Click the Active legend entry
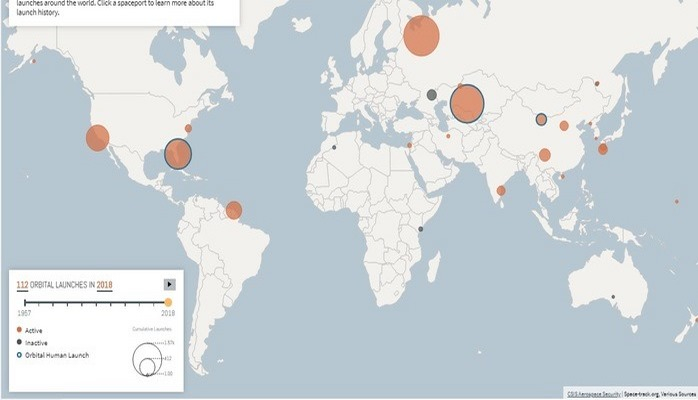This screenshot has width=698, height=400. [33, 330]
